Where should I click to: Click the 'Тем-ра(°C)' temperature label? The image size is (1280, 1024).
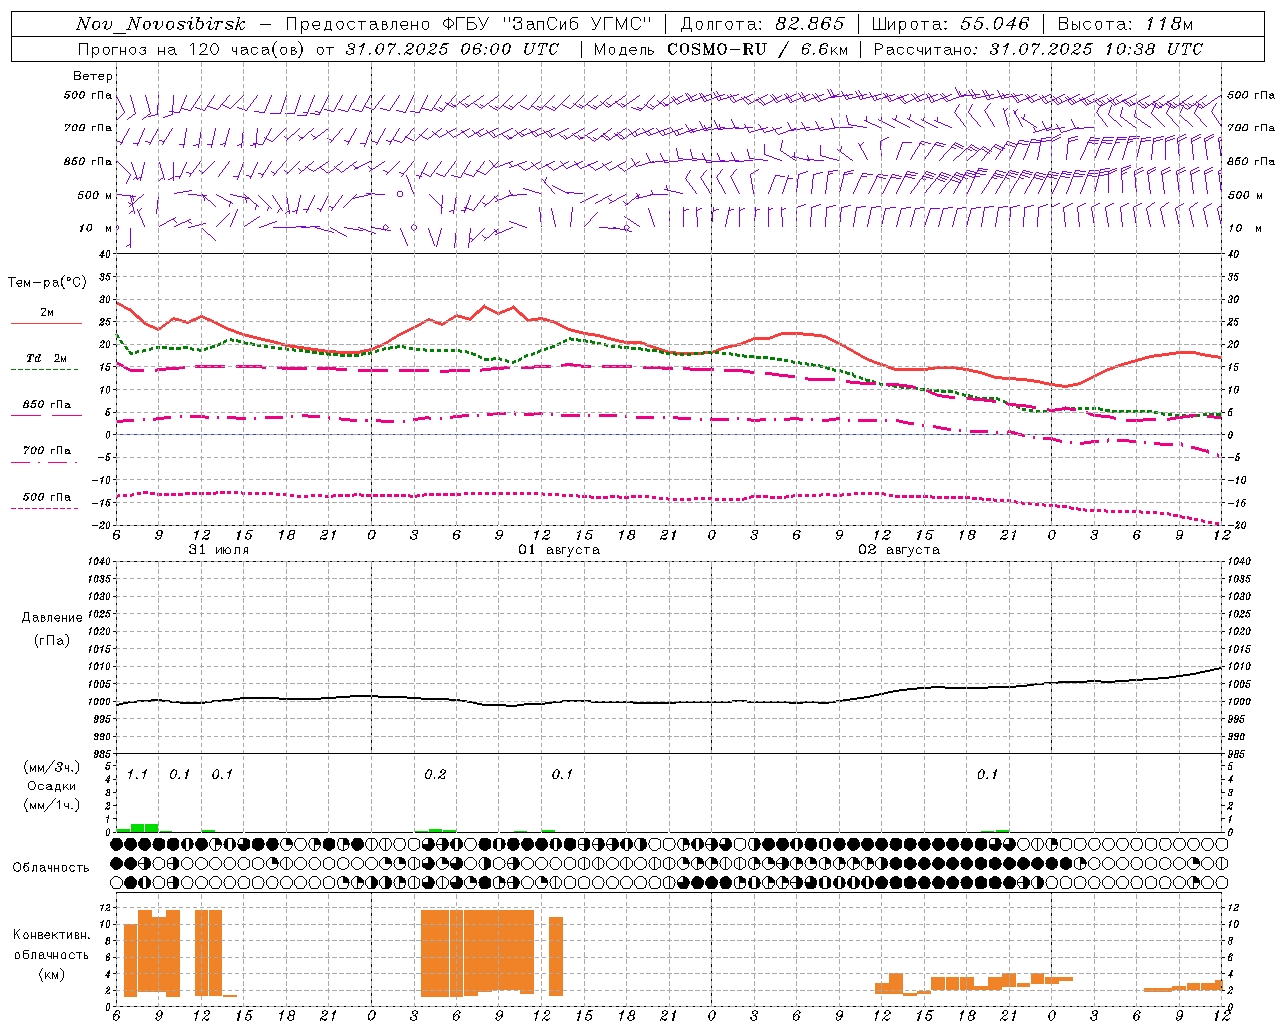(x=46, y=283)
